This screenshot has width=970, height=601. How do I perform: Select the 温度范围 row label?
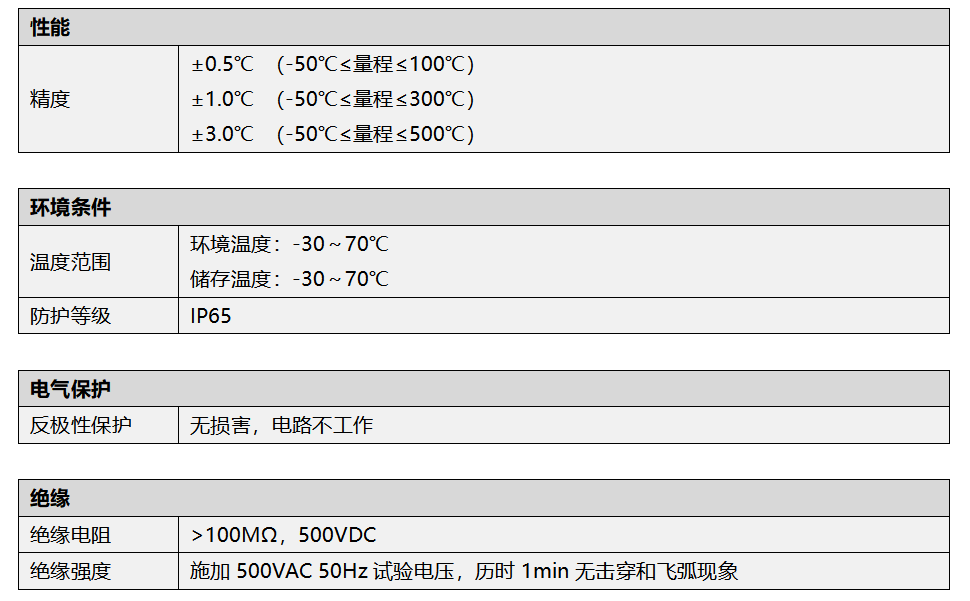tap(71, 262)
